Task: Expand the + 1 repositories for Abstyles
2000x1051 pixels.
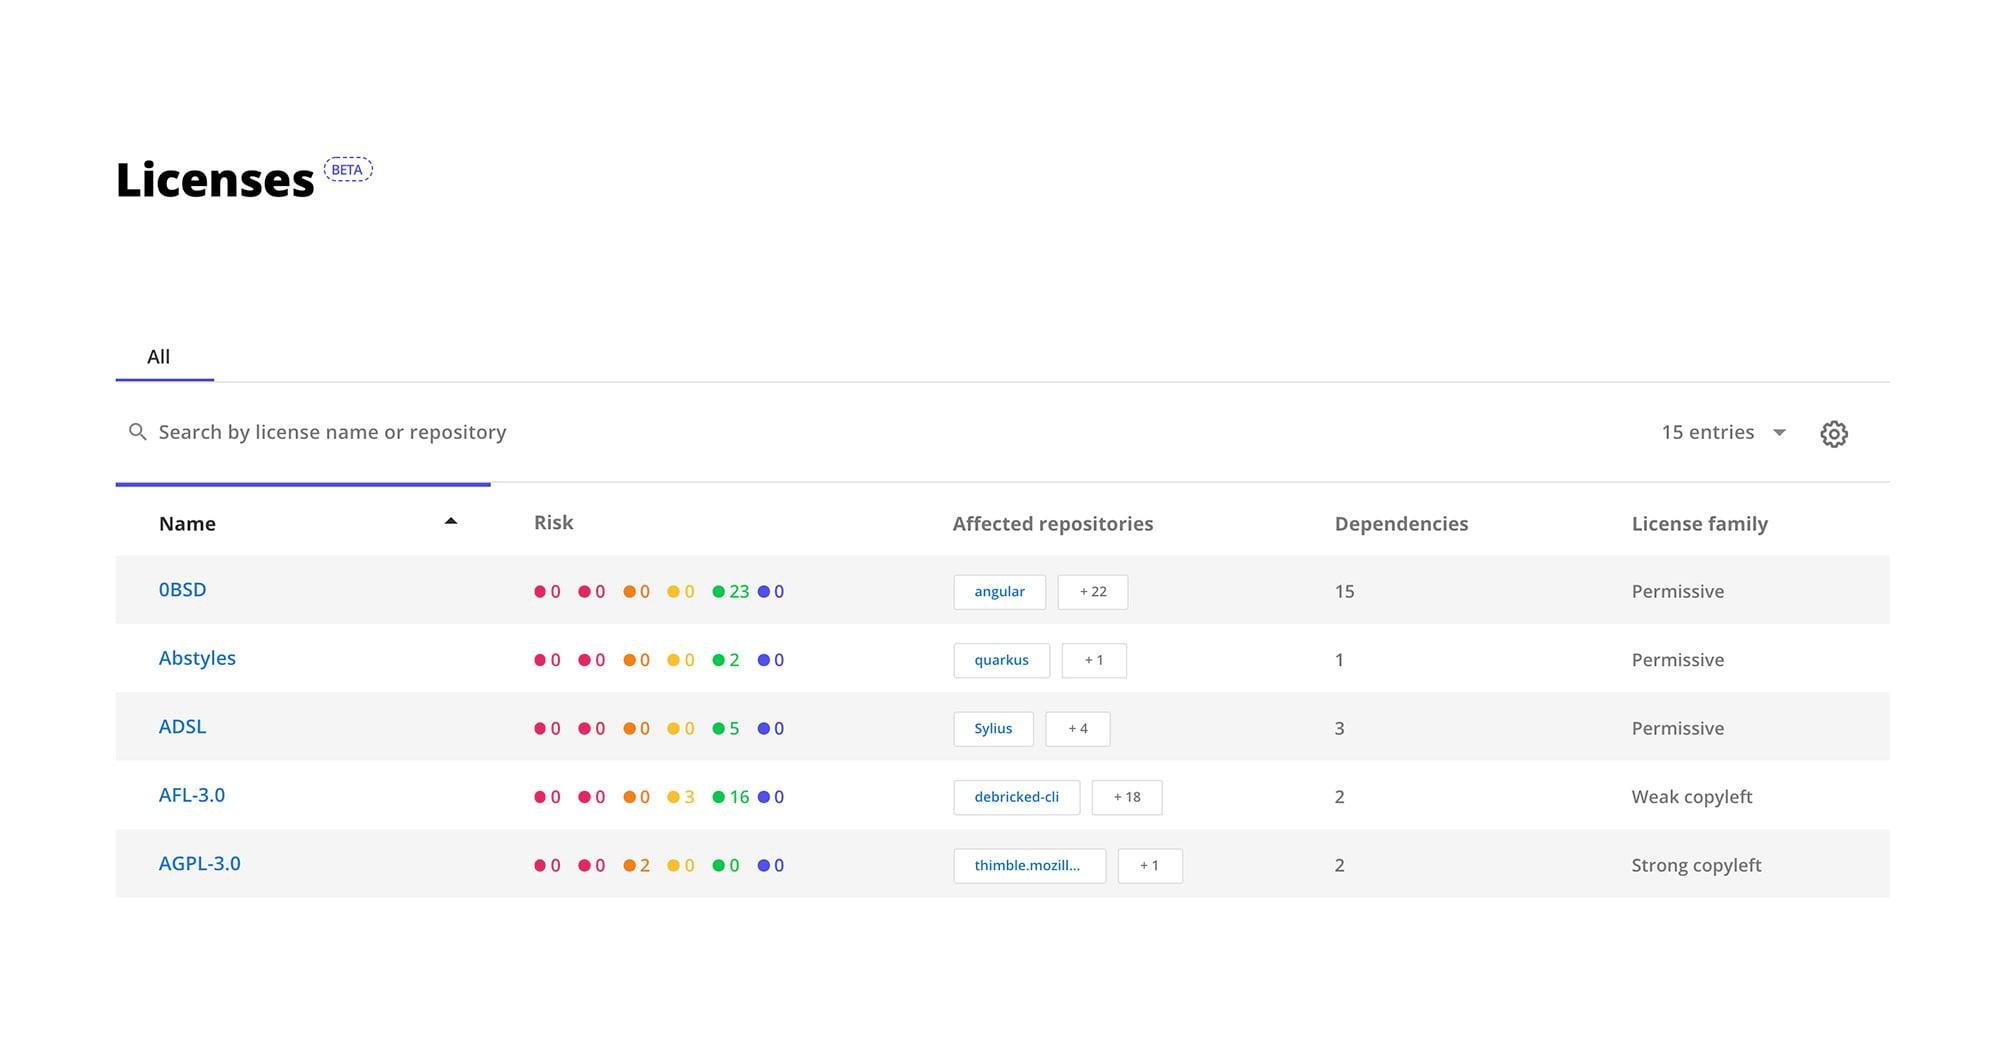Action: pyautogui.click(x=1093, y=660)
